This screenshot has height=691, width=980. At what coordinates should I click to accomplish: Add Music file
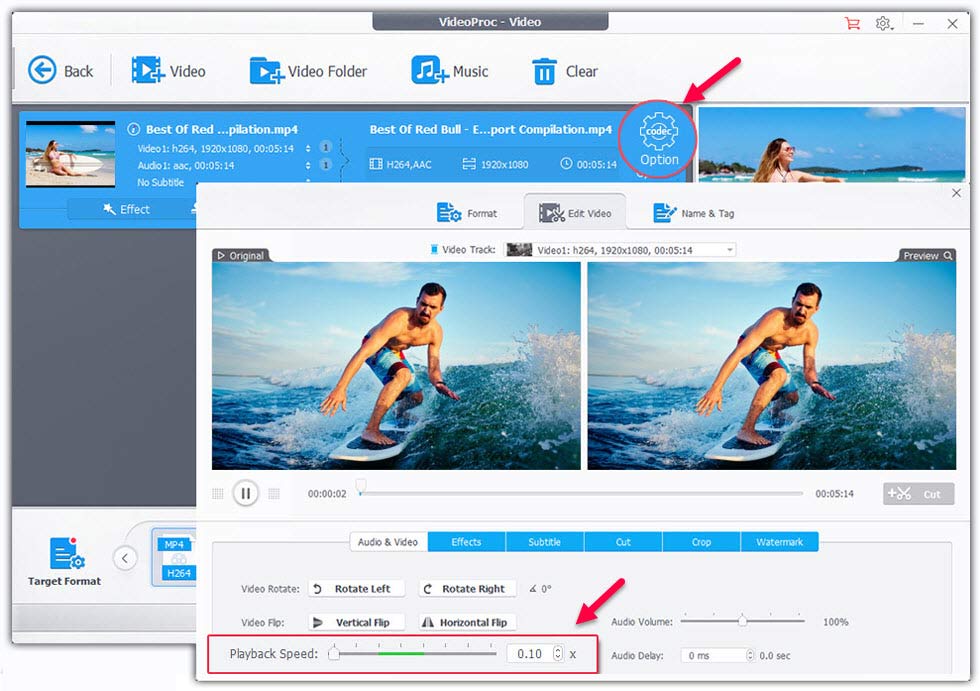point(449,71)
